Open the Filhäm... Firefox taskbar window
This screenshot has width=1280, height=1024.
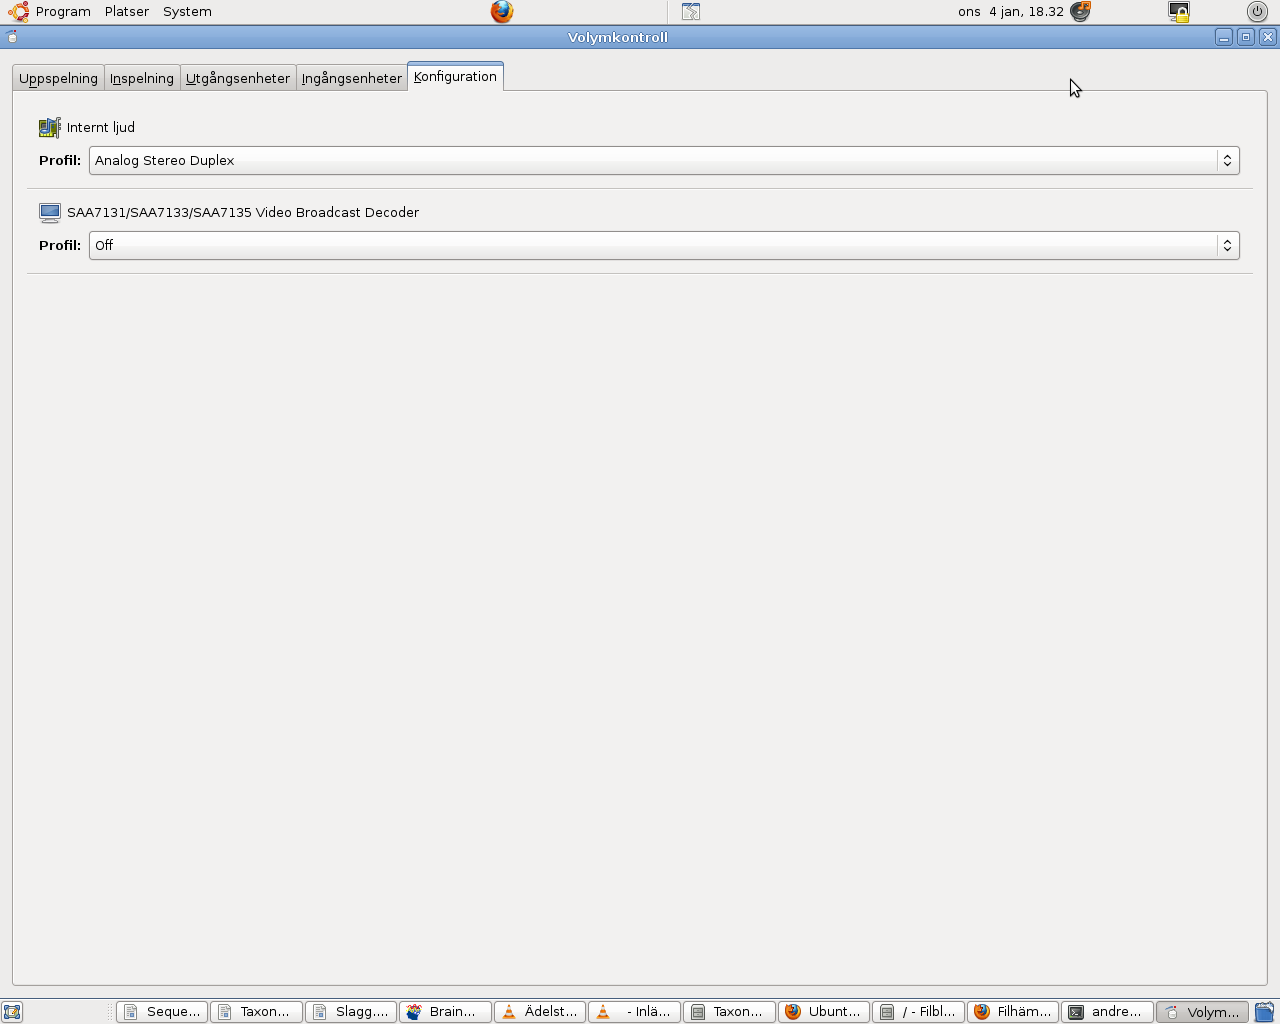(1013, 1012)
